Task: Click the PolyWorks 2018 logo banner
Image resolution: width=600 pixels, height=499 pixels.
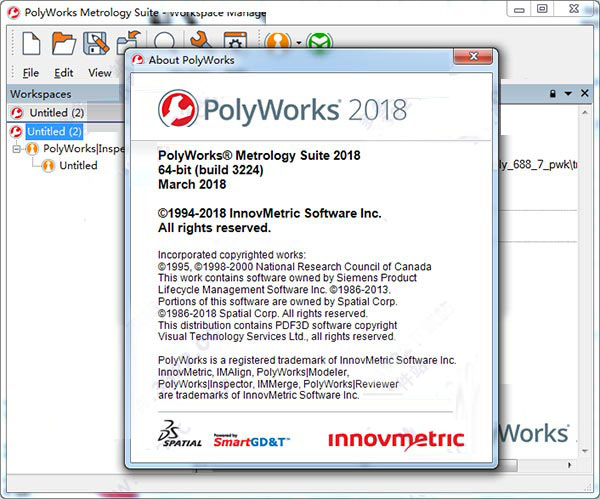Action: (x=282, y=109)
